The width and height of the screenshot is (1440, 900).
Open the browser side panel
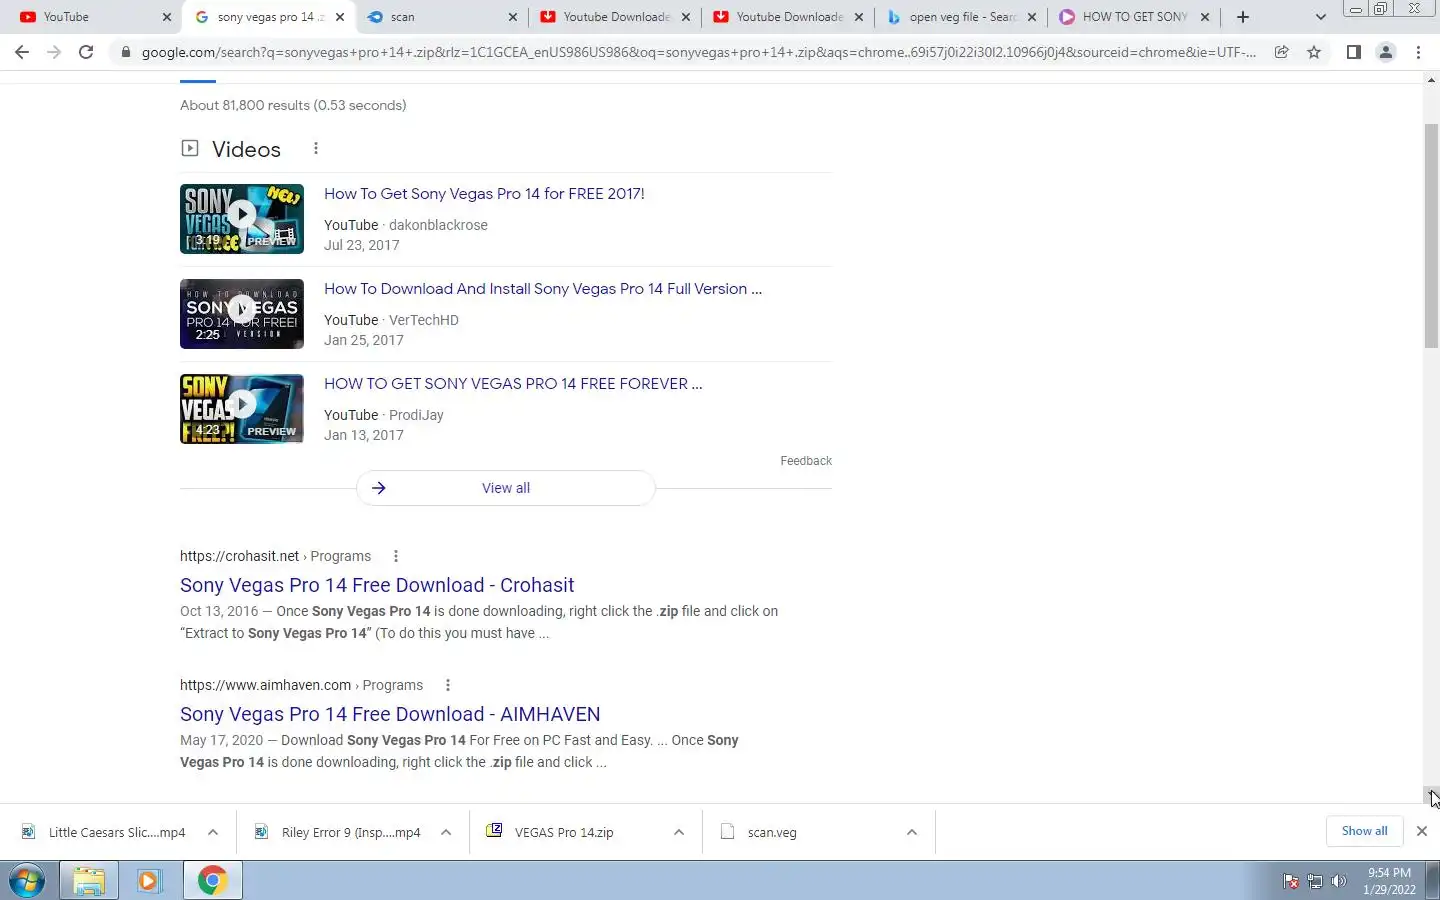coord(1353,52)
